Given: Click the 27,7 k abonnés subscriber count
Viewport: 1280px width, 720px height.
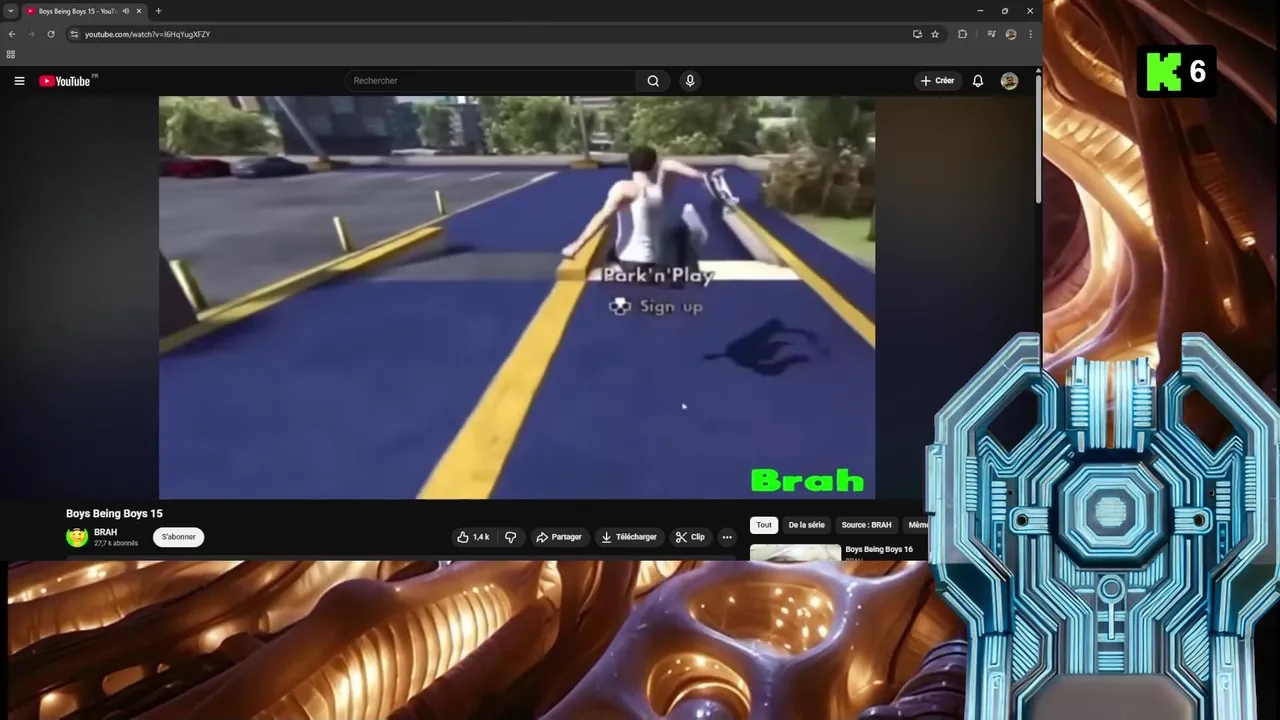Looking at the screenshot, I should (116, 543).
